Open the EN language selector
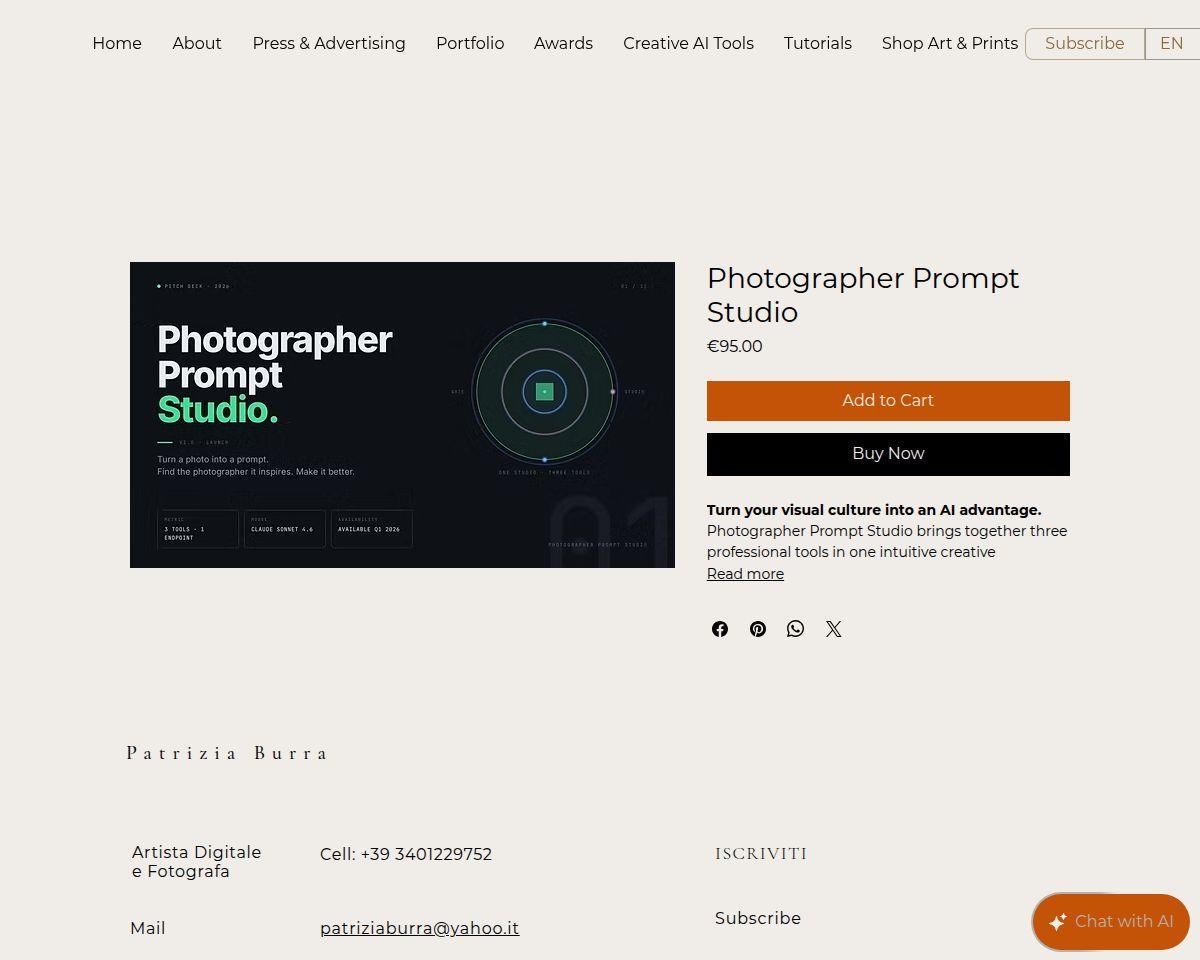1200x960 pixels. coord(1172,44)
